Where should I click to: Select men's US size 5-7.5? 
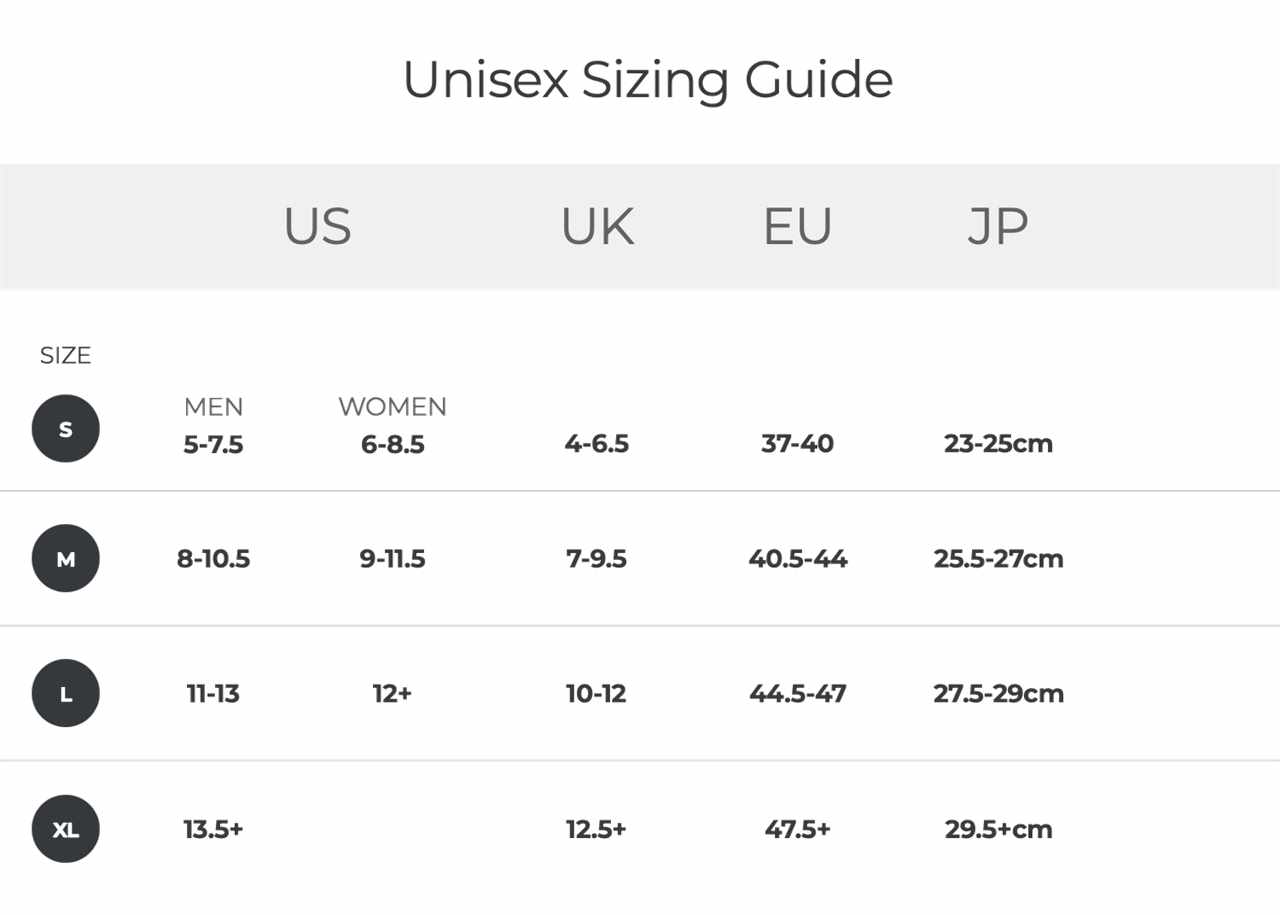pyautogui.click(x=213, y=444)
